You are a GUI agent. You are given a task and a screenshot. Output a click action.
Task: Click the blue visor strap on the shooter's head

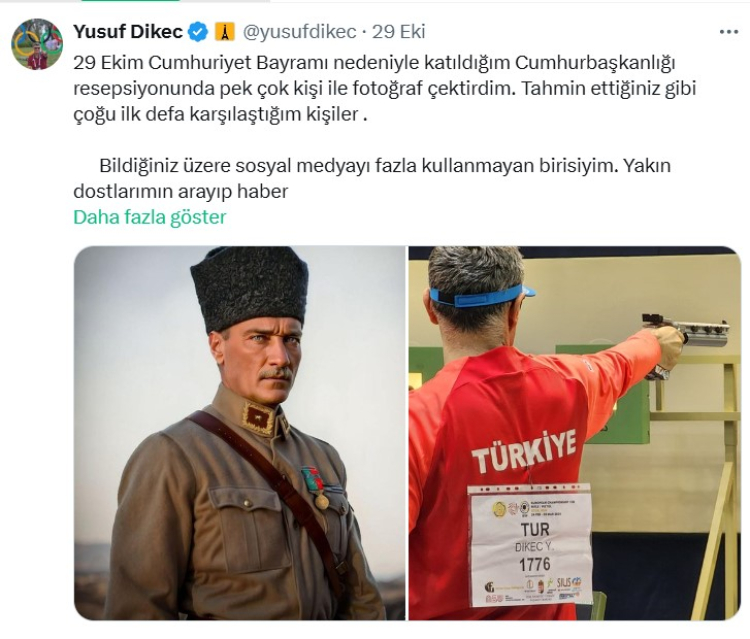point(482,296)
